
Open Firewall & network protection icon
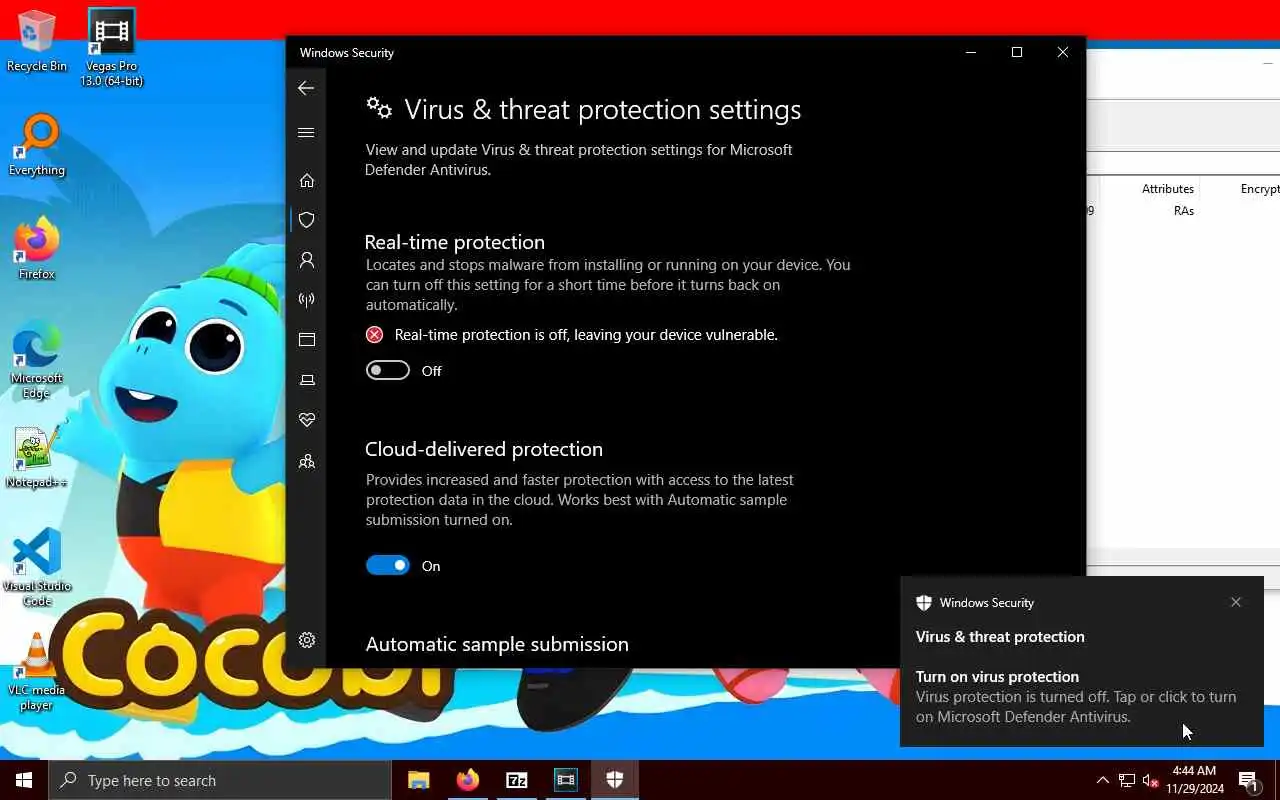(307, 299)
